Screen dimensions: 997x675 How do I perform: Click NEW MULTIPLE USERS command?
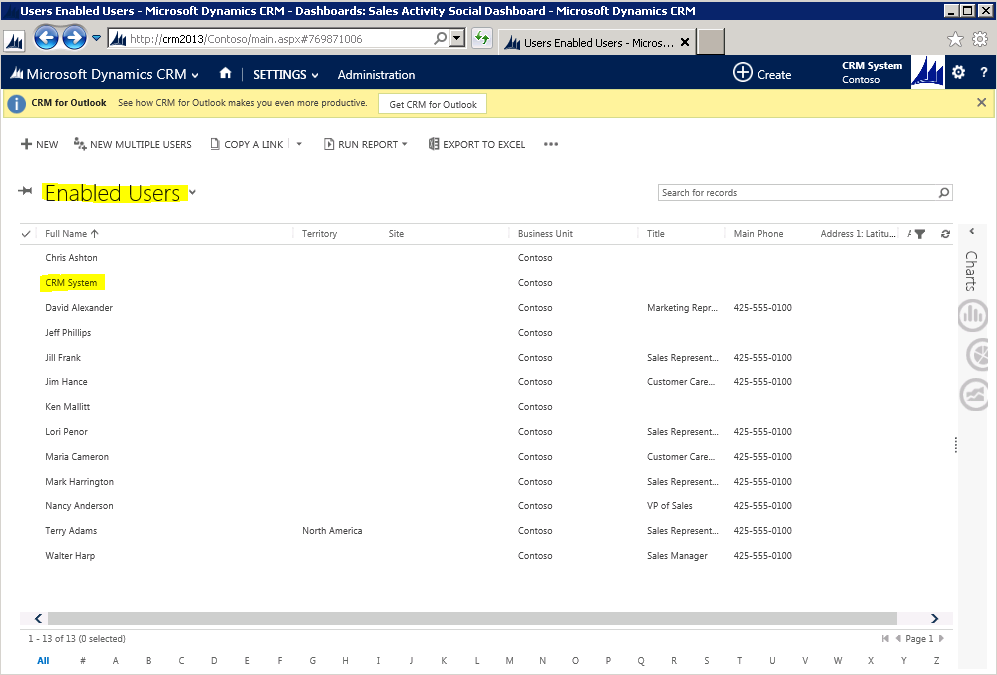coord(133,144)
